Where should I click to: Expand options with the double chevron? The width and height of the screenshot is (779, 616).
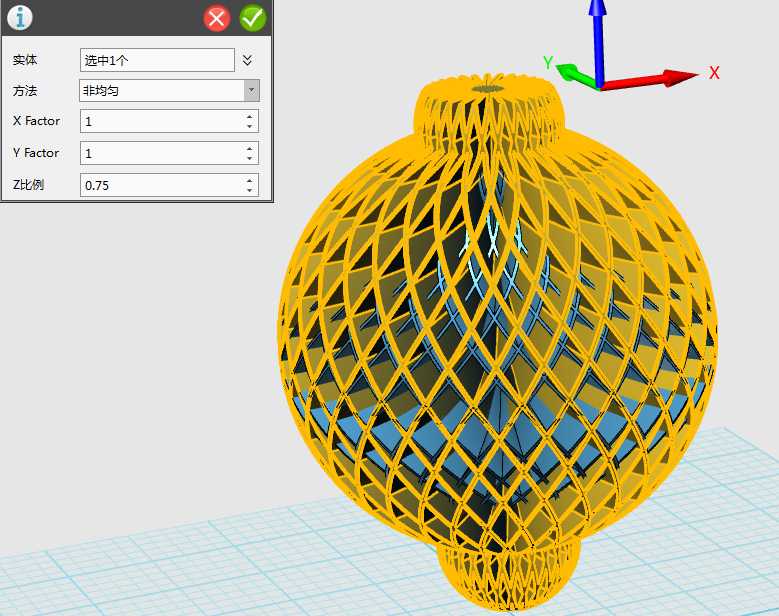tap(247, 60)
